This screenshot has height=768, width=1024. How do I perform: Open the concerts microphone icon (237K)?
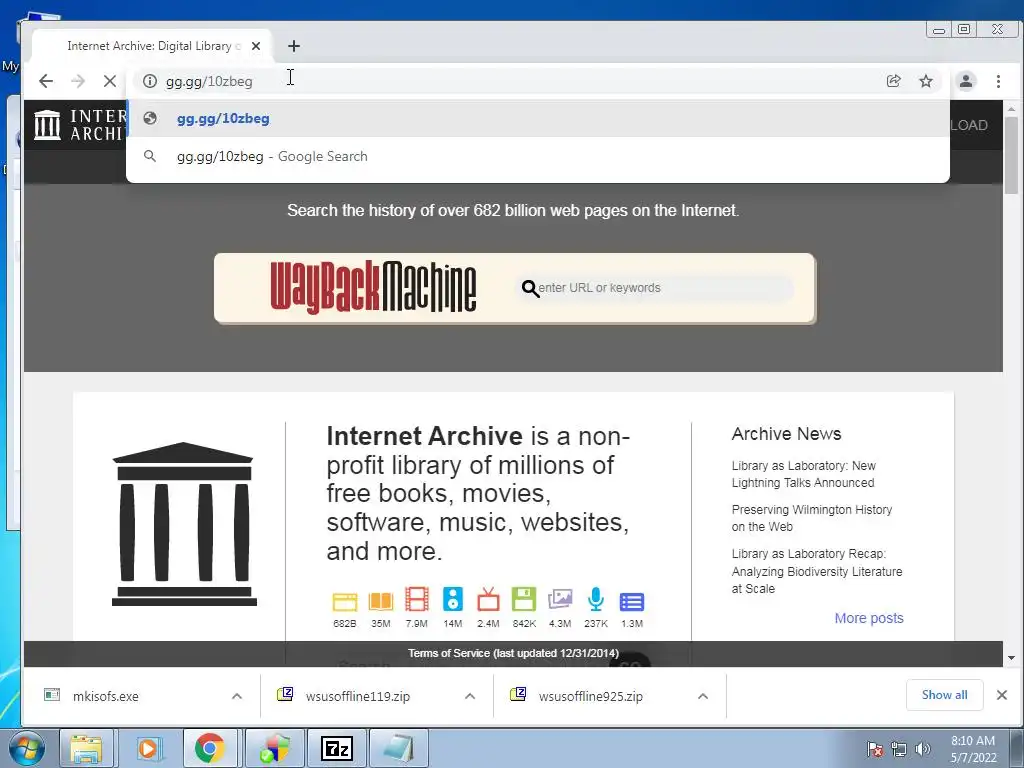pos(596,600)
